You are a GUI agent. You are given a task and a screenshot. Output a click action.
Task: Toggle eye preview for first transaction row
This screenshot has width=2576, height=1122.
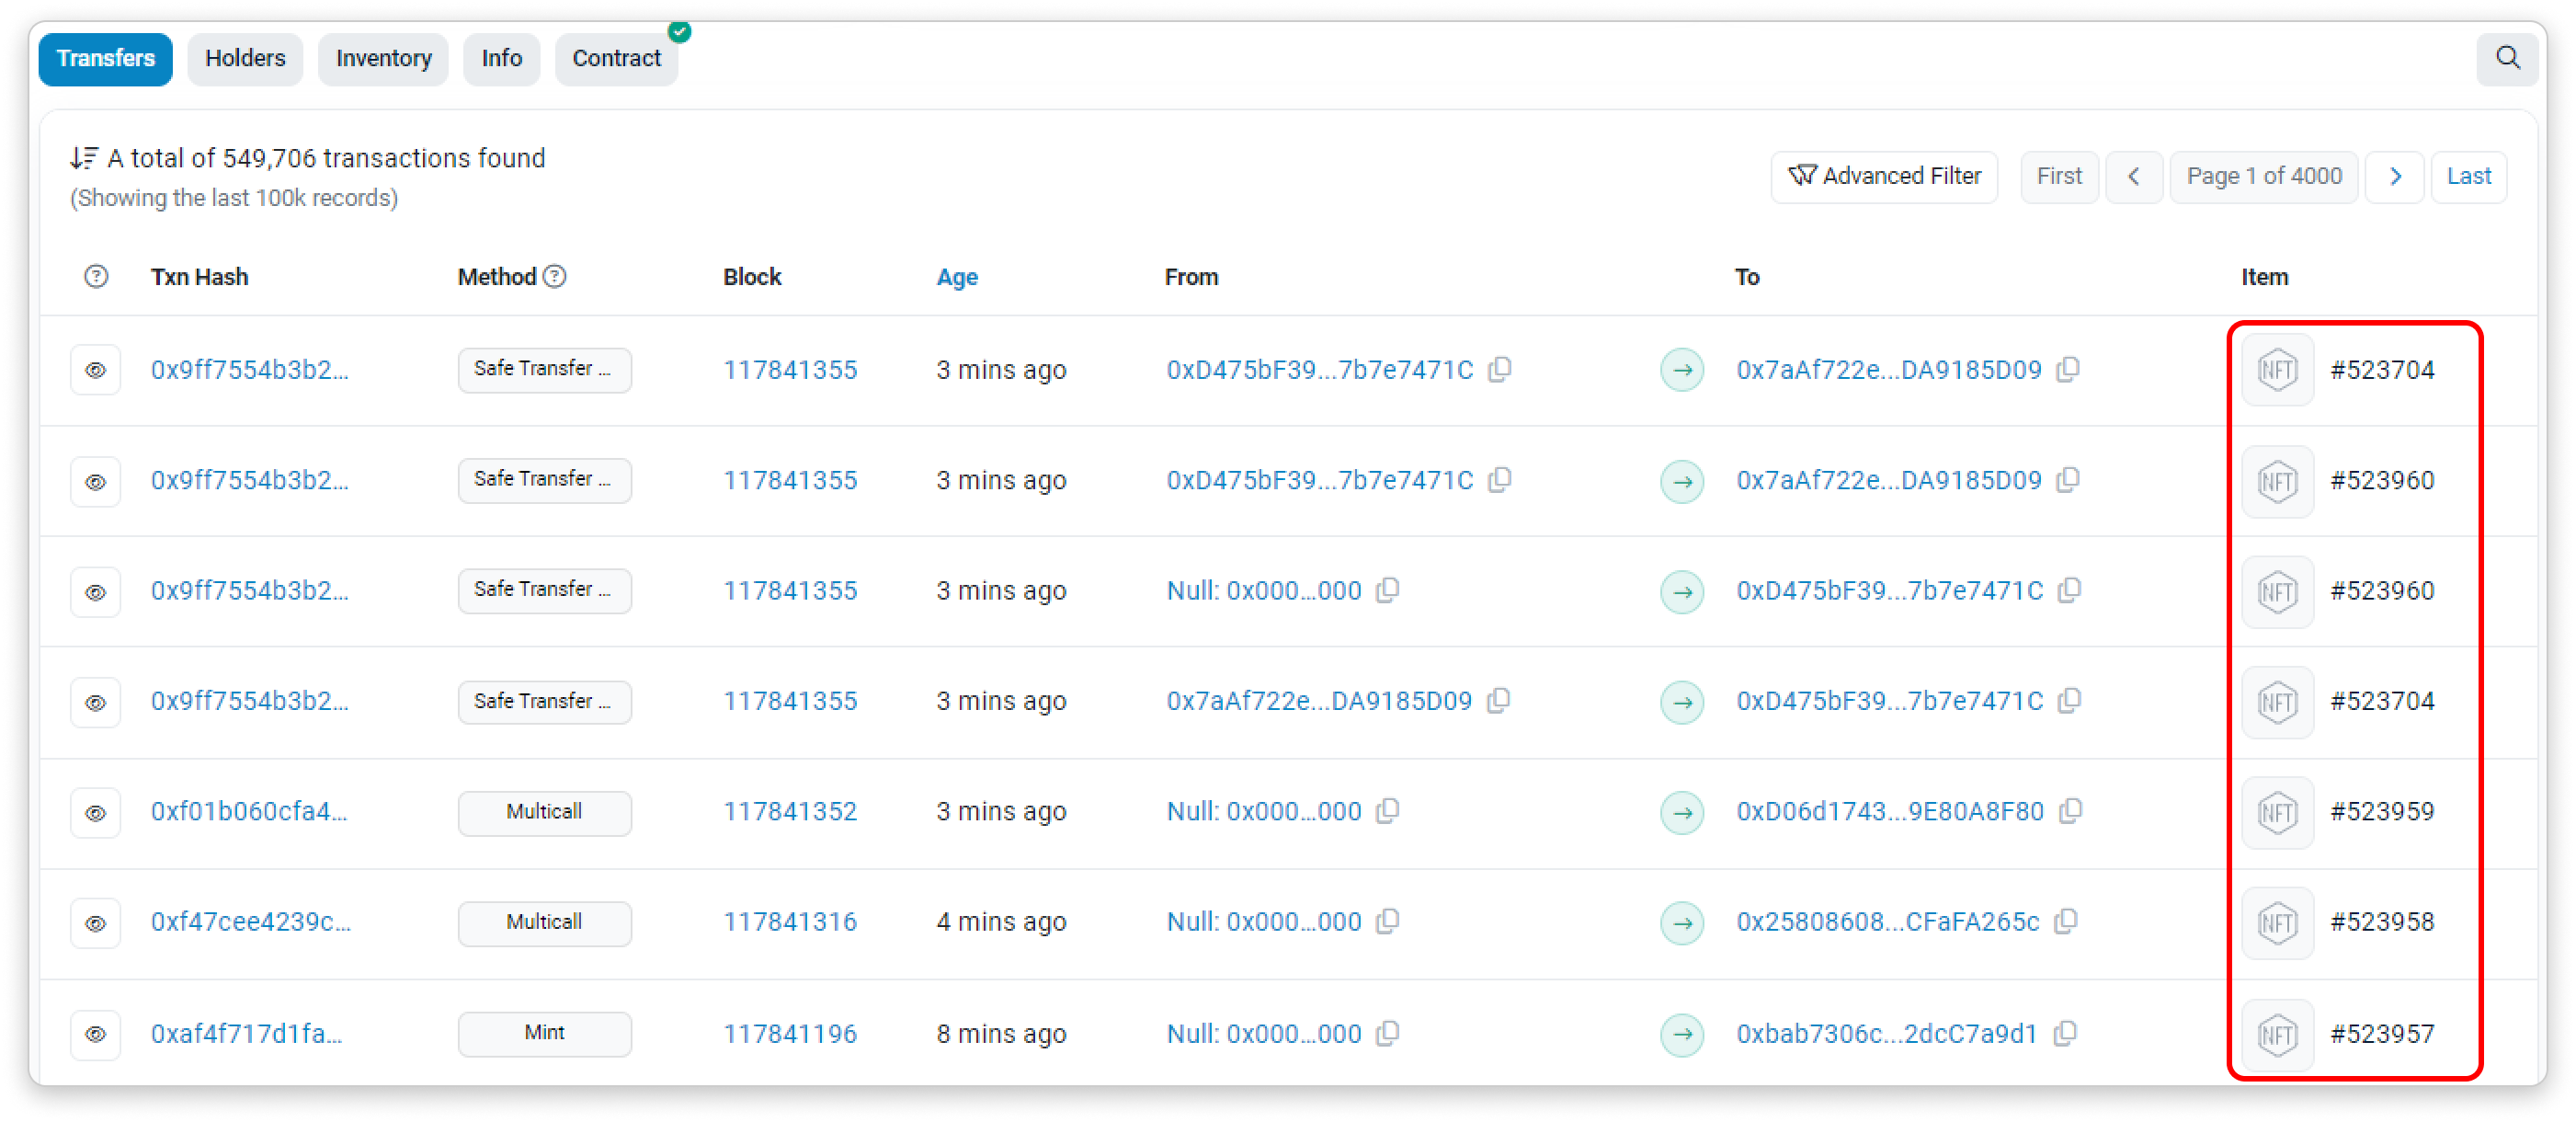(x=96, y=370)
